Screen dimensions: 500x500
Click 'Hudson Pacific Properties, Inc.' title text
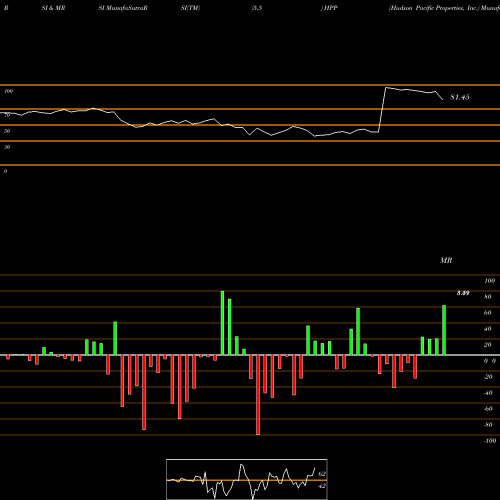tap(434, 8)
